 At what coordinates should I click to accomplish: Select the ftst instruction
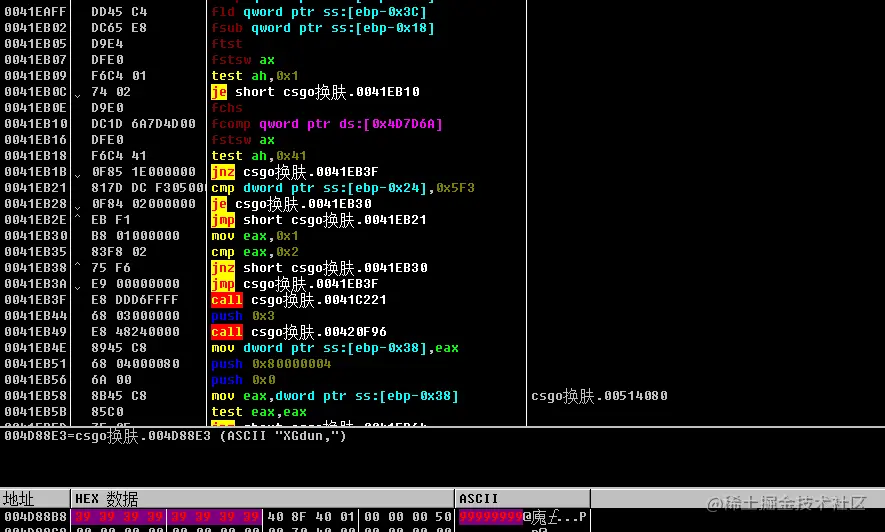coord(226,43)
